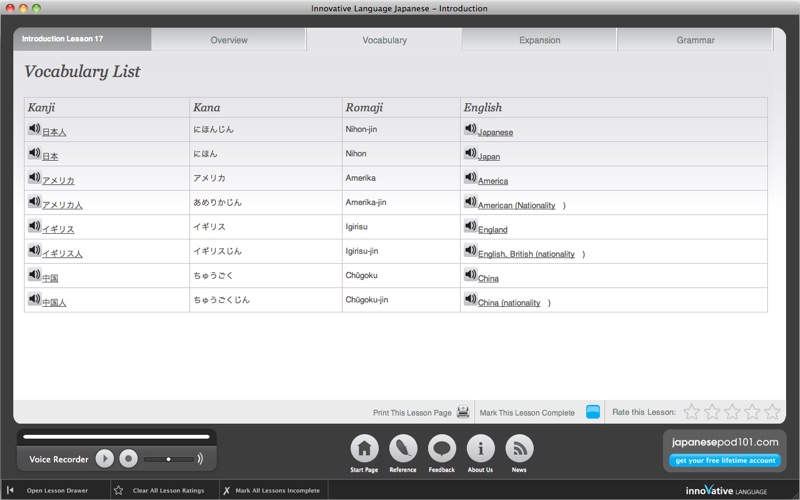This screenshot has width=800, height=500.
Task: Click the innoVative Language logo
Action: [x=726, y=490]
